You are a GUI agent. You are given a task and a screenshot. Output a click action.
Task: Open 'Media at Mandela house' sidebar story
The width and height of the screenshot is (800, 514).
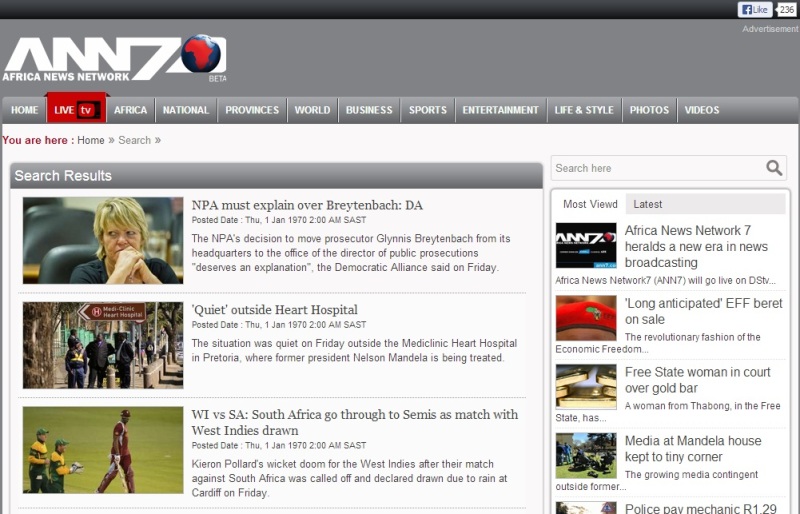[x=693, y=448]
